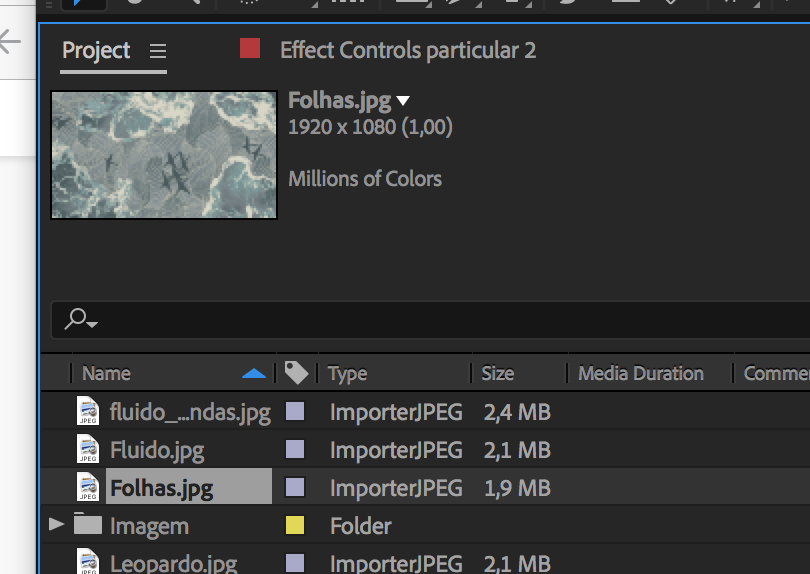The width and height of the screenshot is (810, 574).
Task: Click the JPEG file icon for Fluido.jpg
Action: tap(89, 450)
